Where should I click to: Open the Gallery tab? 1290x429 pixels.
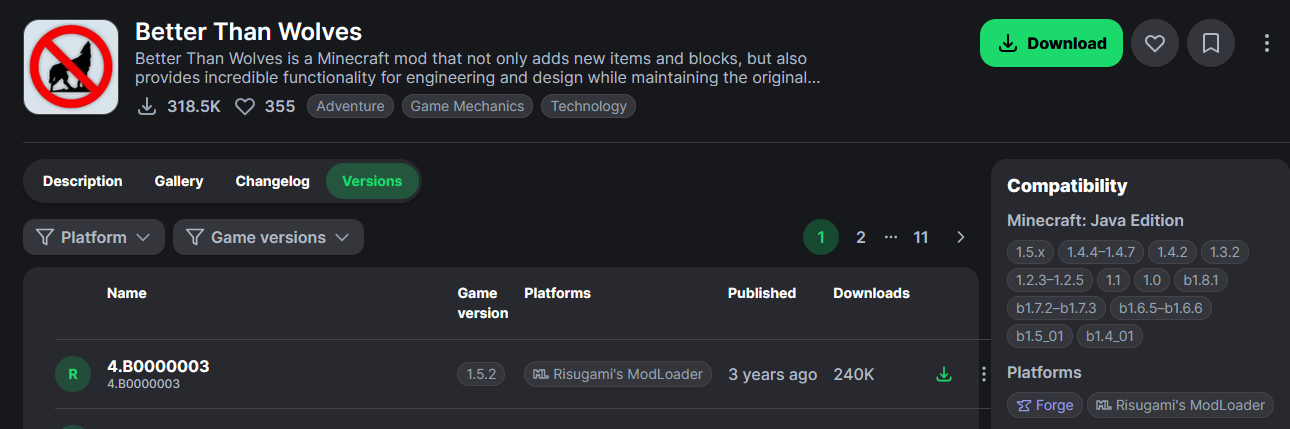coord(179,181)
